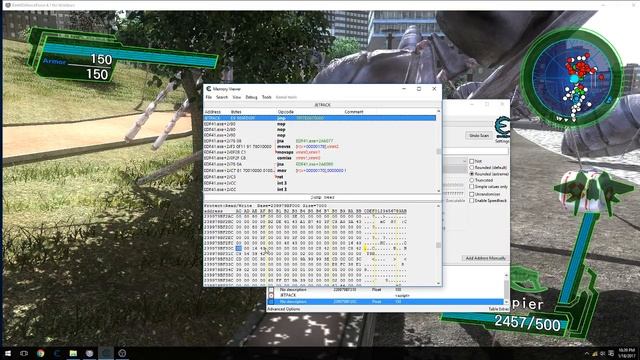Open the File menu in Memory Viewer
Viewport: 640px width, 360px height.
point(209,97)
